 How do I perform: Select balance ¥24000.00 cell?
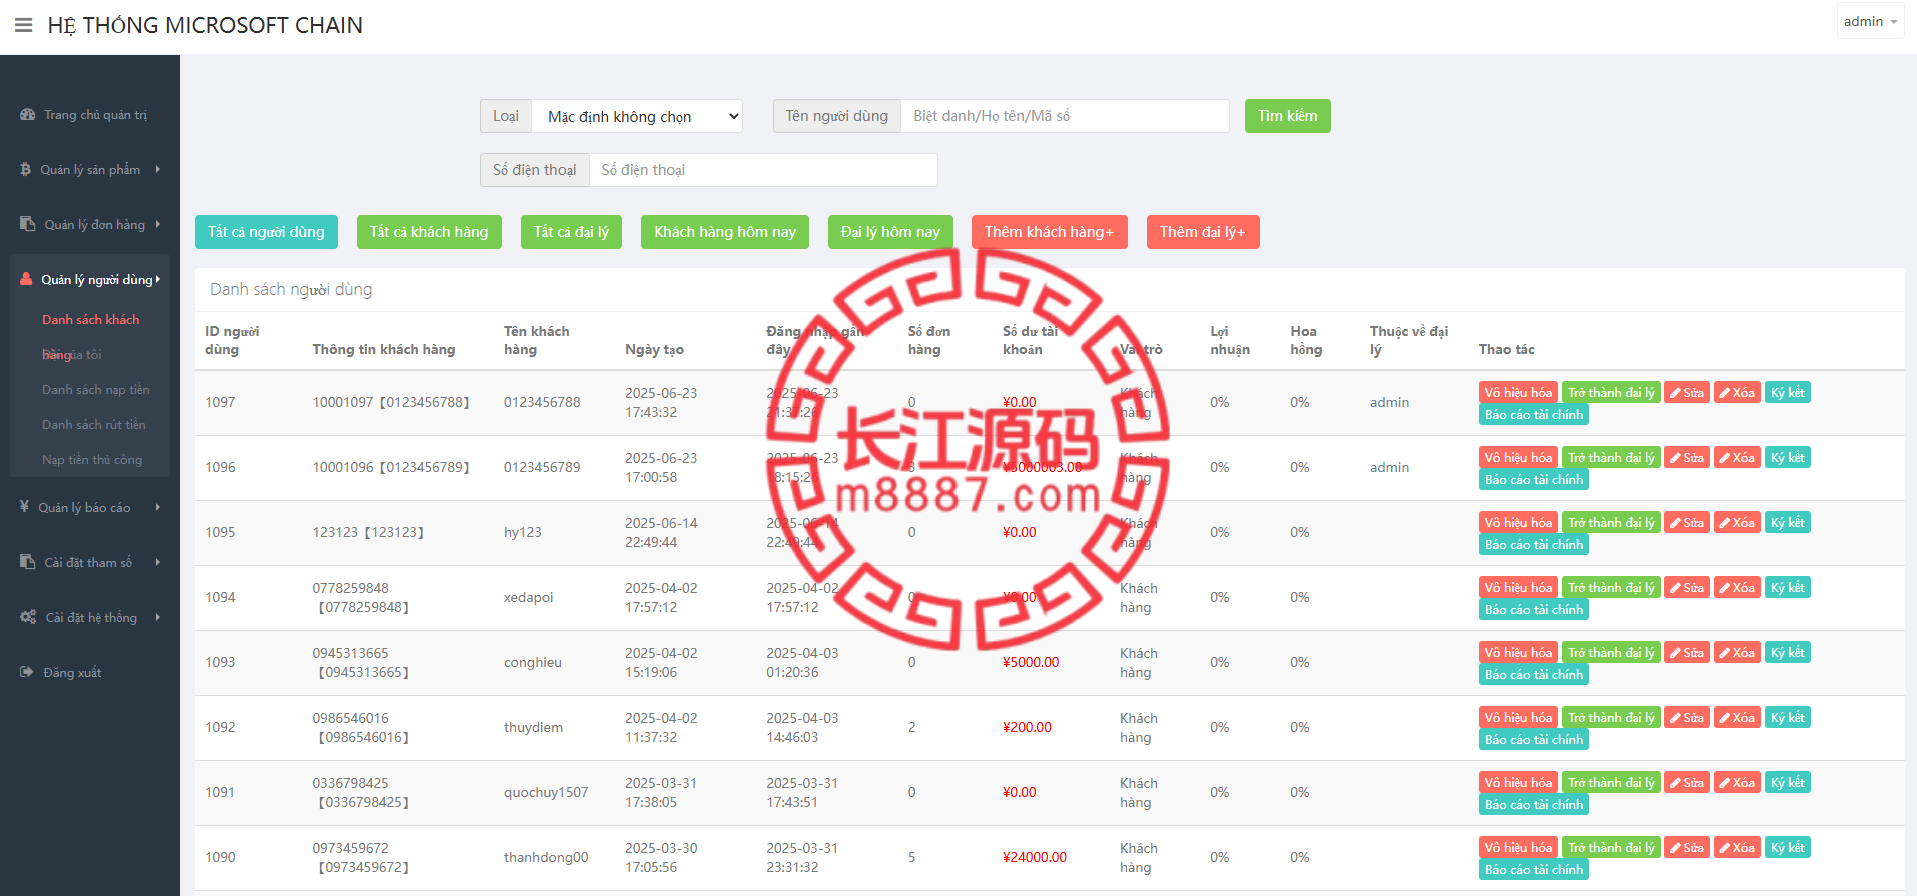[x=1035, y=858]
